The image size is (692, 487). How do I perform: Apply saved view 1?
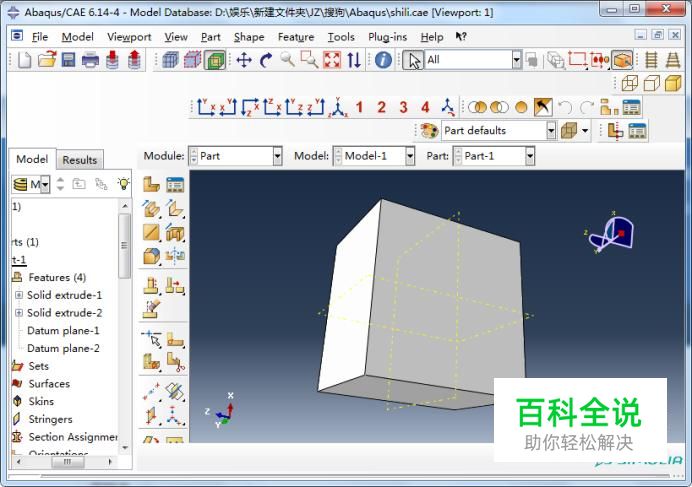click(x=359, y=107)
